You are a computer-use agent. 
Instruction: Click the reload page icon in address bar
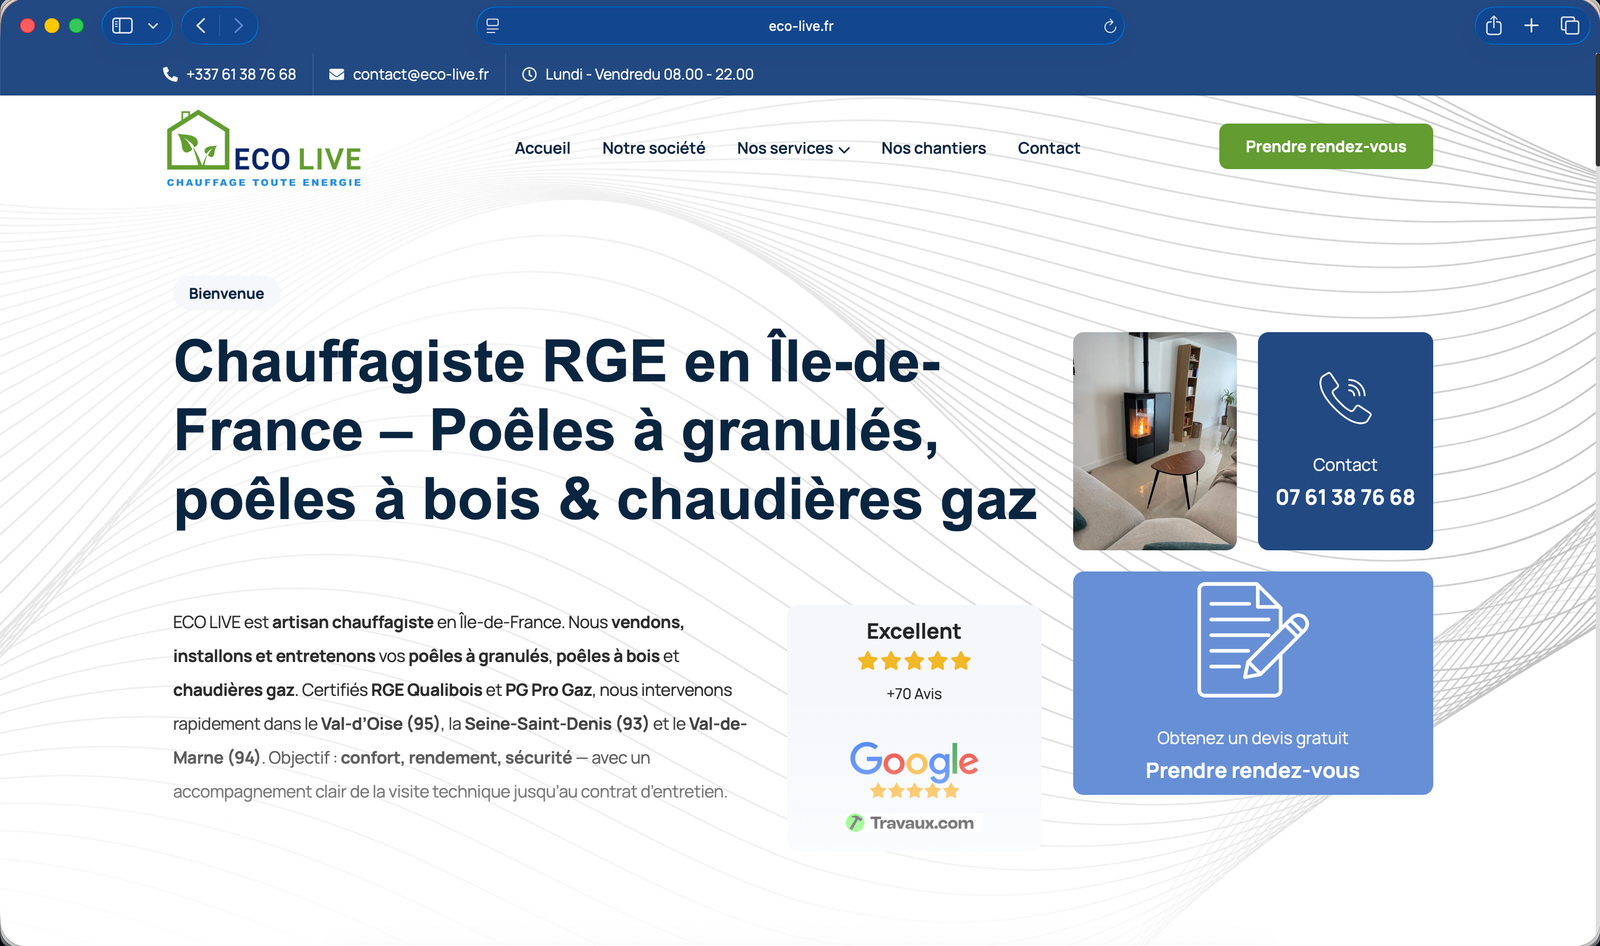point(1109,26)
